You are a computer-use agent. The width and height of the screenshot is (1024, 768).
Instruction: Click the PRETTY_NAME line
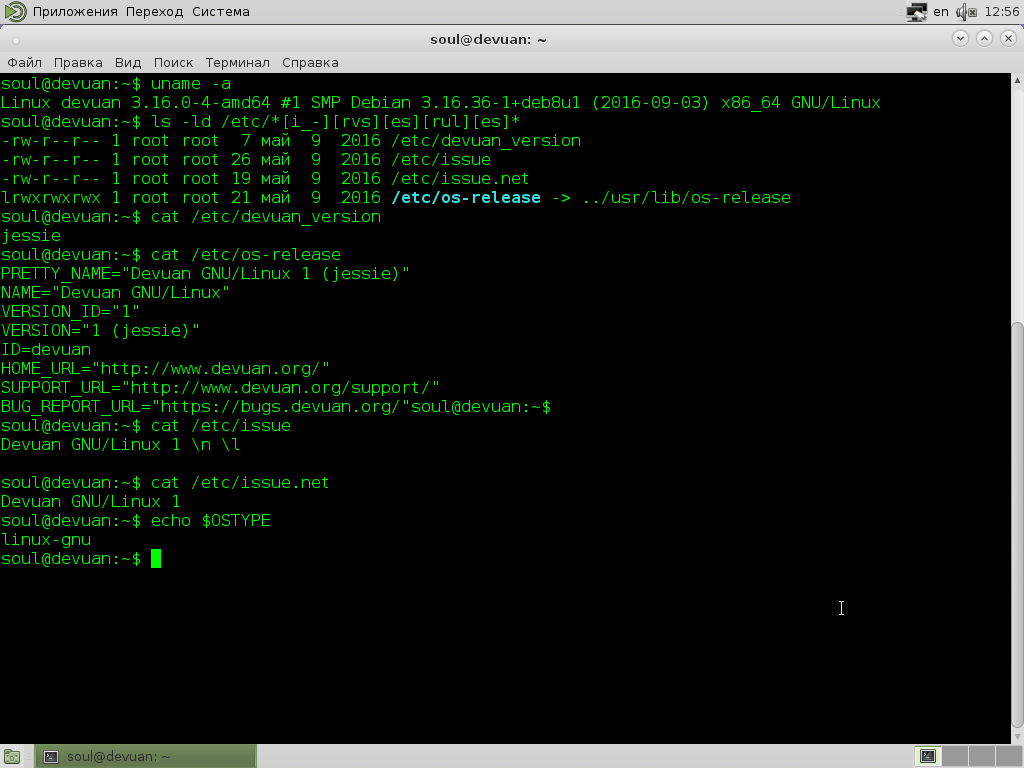click(205, 274)
